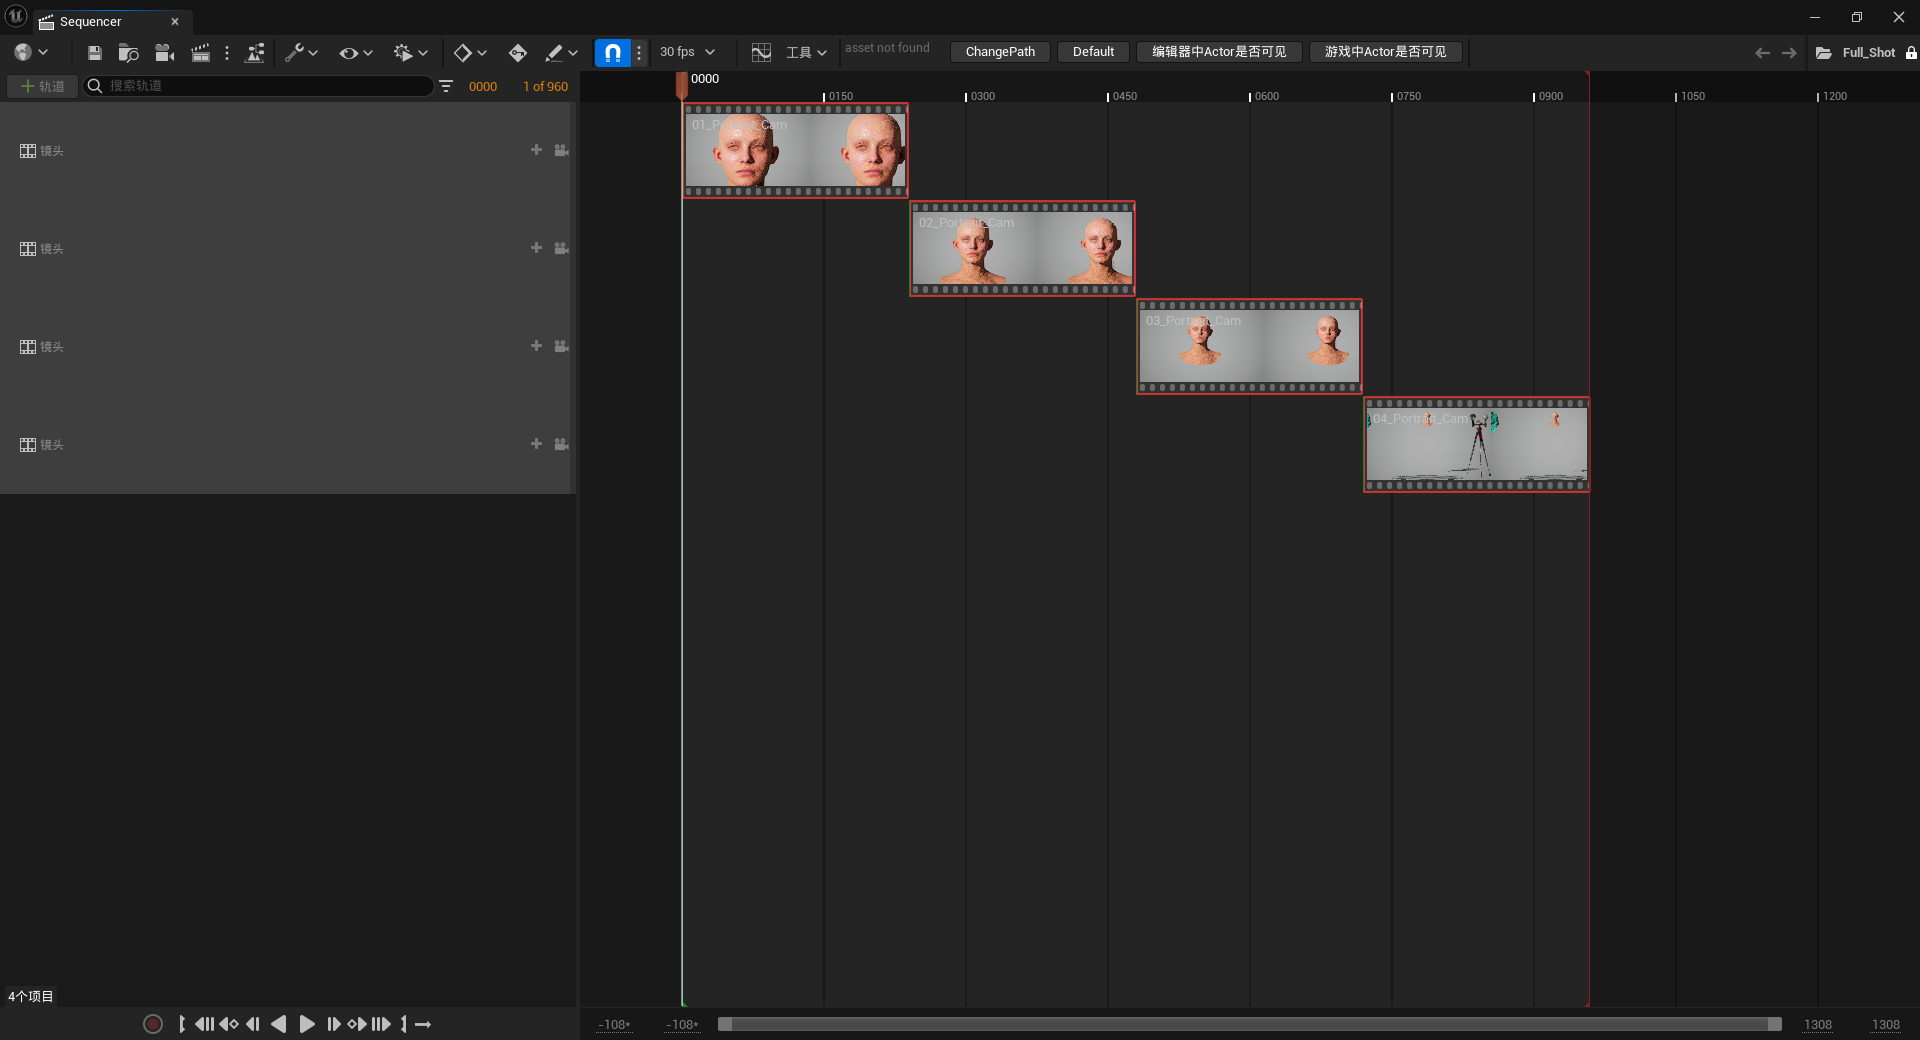Open the Curve Editor icon
Viewport: 1920px width, 1040px height.
point(761,53)
